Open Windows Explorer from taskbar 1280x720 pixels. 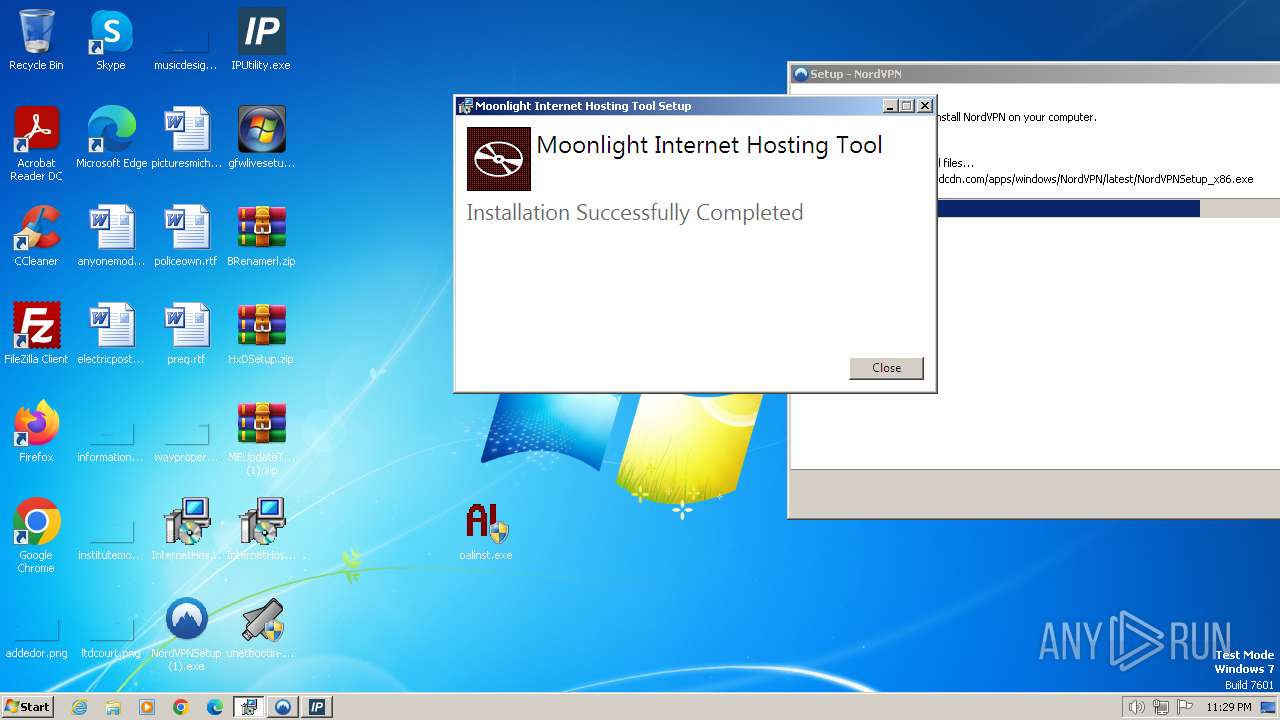click(113, 707)
